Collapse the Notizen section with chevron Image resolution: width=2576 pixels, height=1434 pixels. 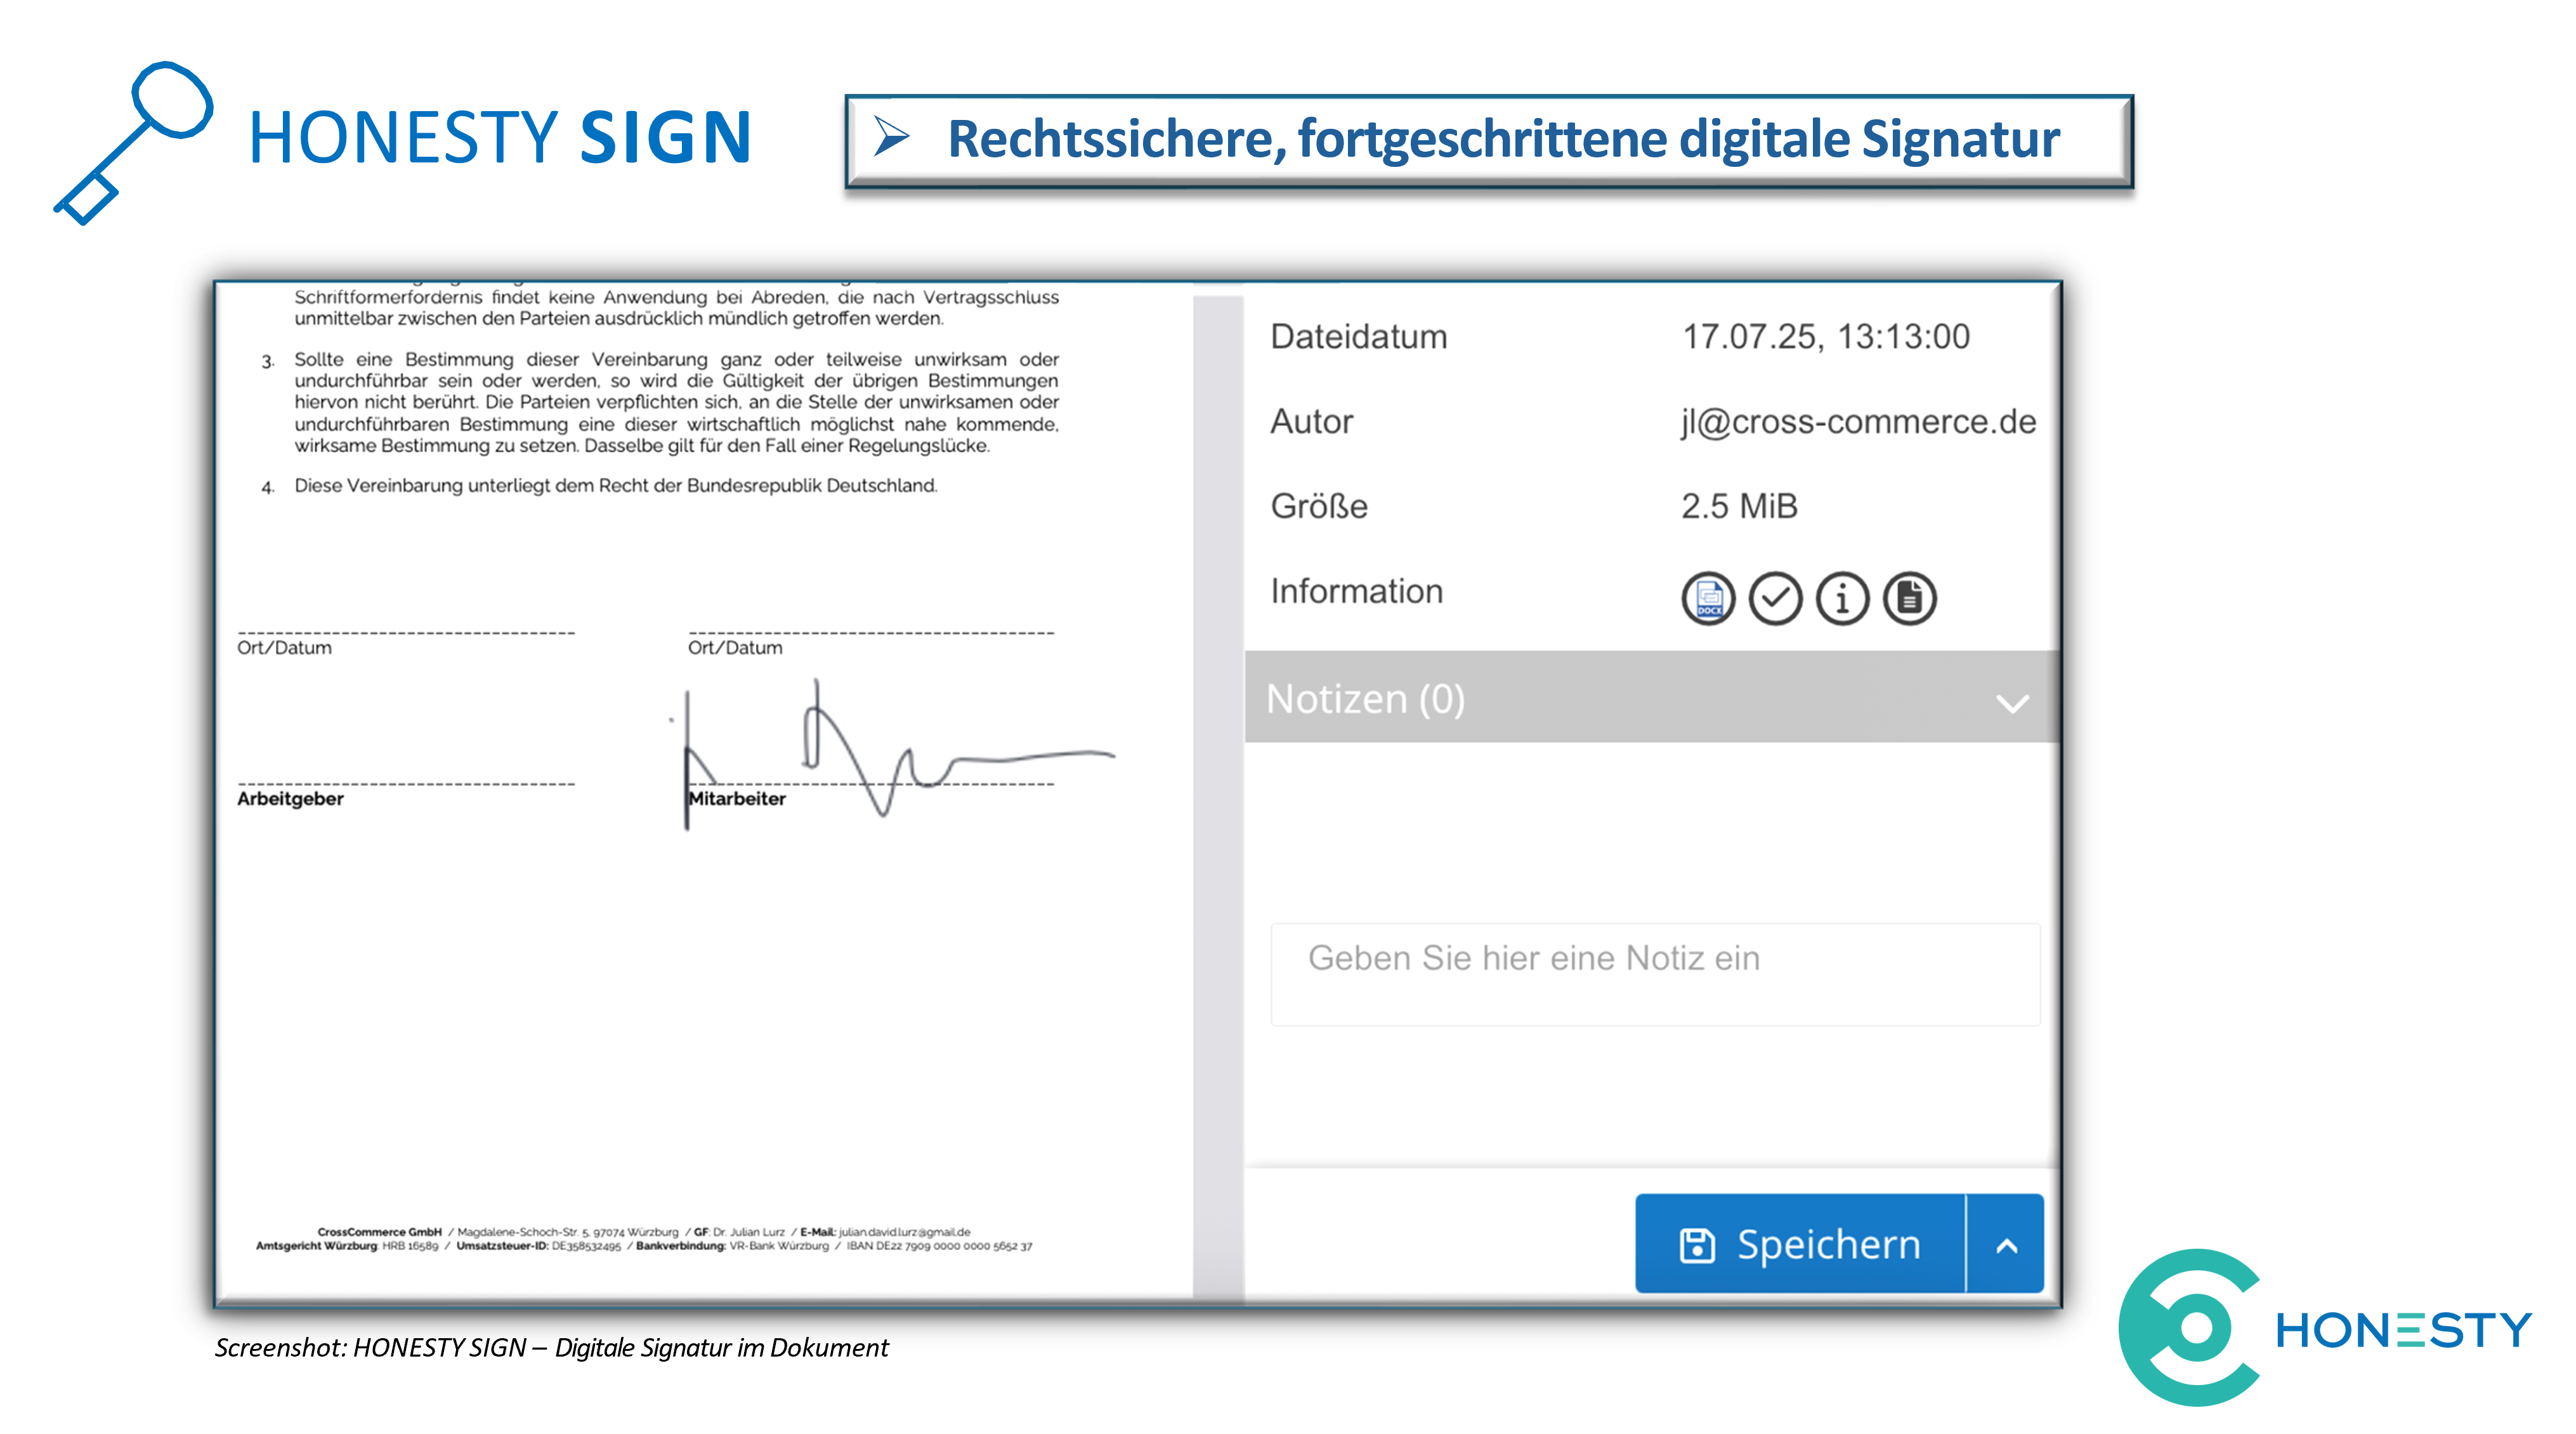coord(2012,703)
